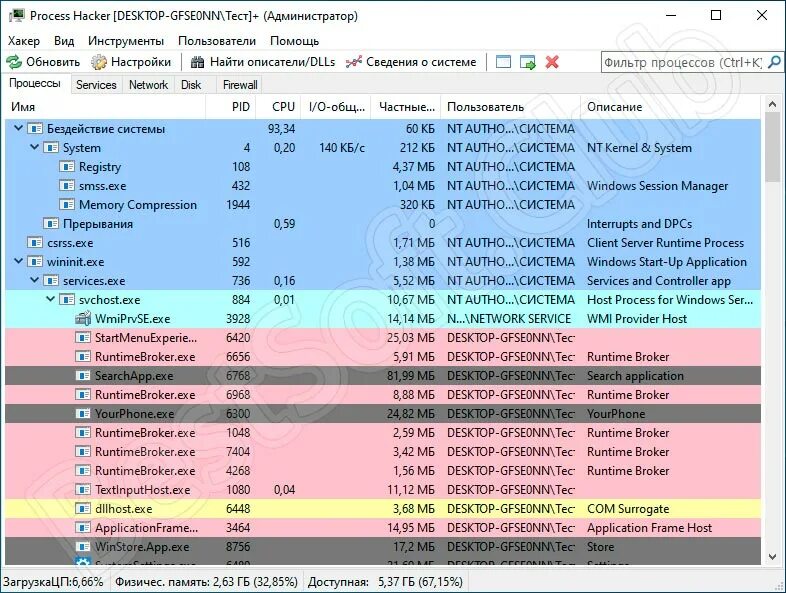Screen dimensions: 786x593
Task: Sort by the Пользователь column header
Action: click(x=510, y=107)
